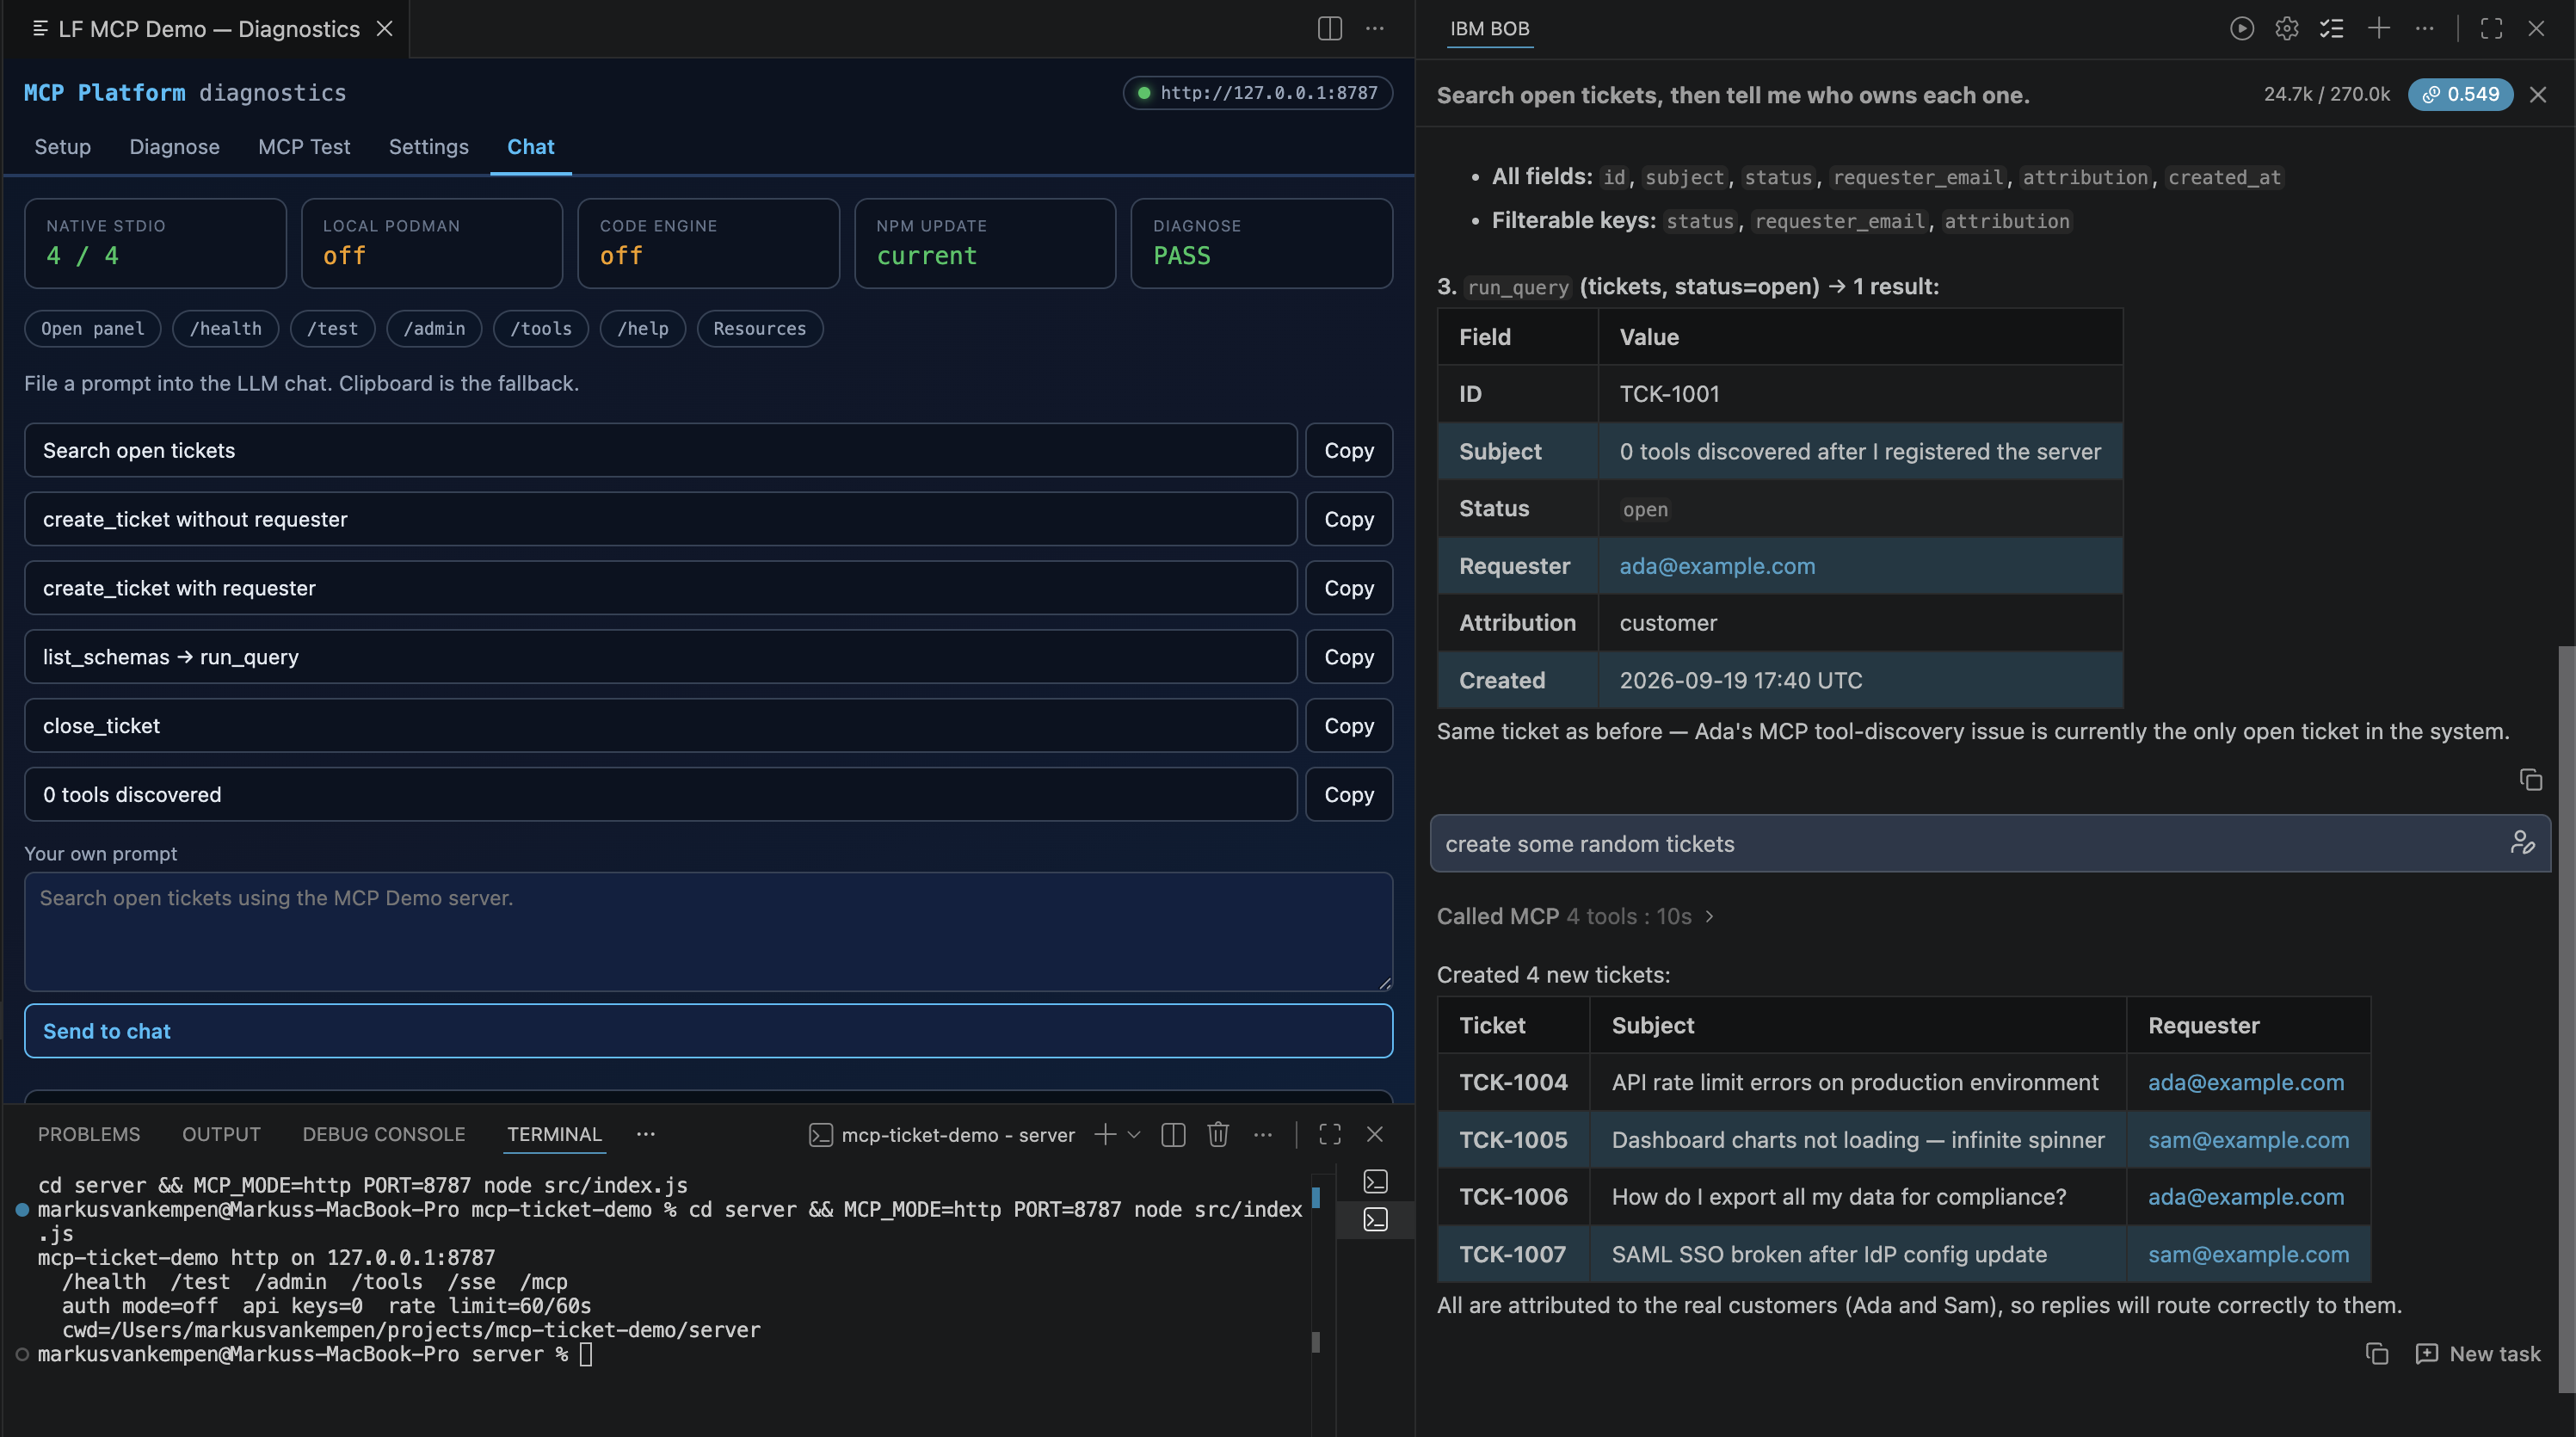Click the Open panel chip
The height and width of the screenshot is (1437, 2576).
coord(92,329)
